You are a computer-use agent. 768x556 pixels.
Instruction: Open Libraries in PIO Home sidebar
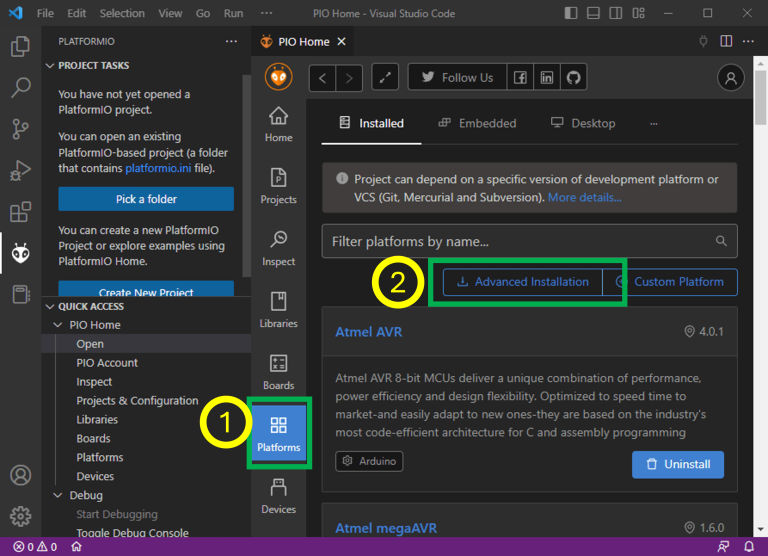click(x=278, y=310)
